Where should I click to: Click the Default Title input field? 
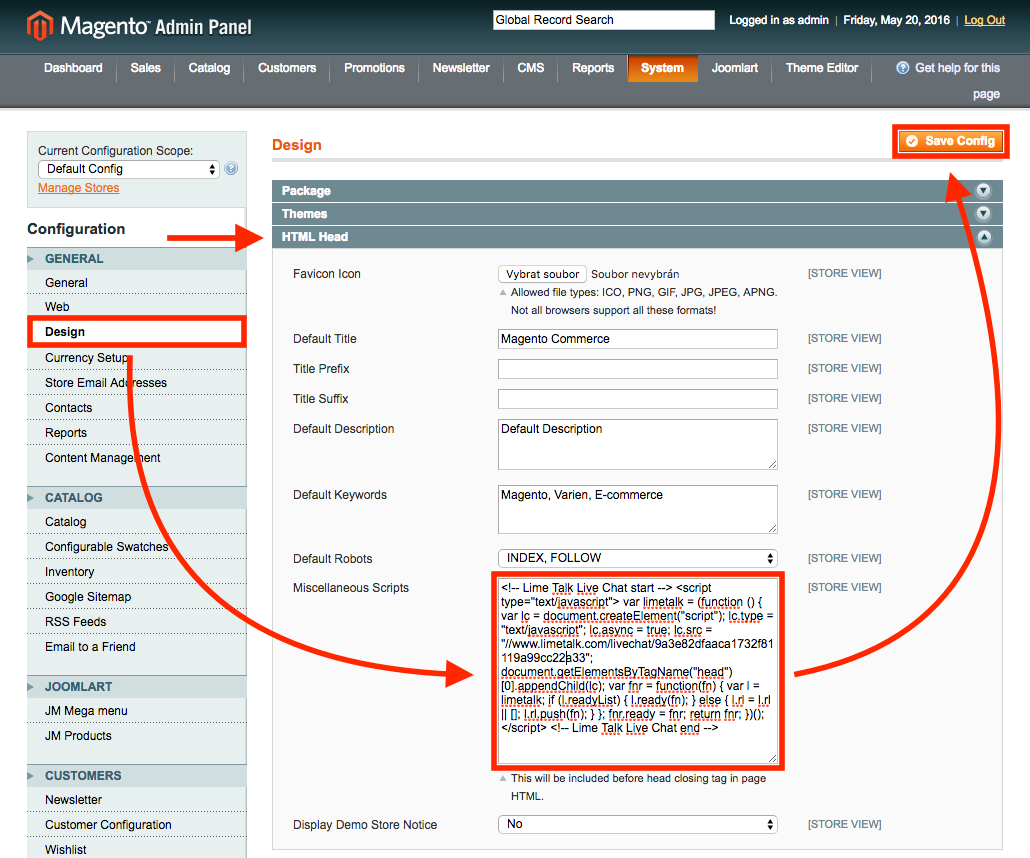(x=637, y=339)
